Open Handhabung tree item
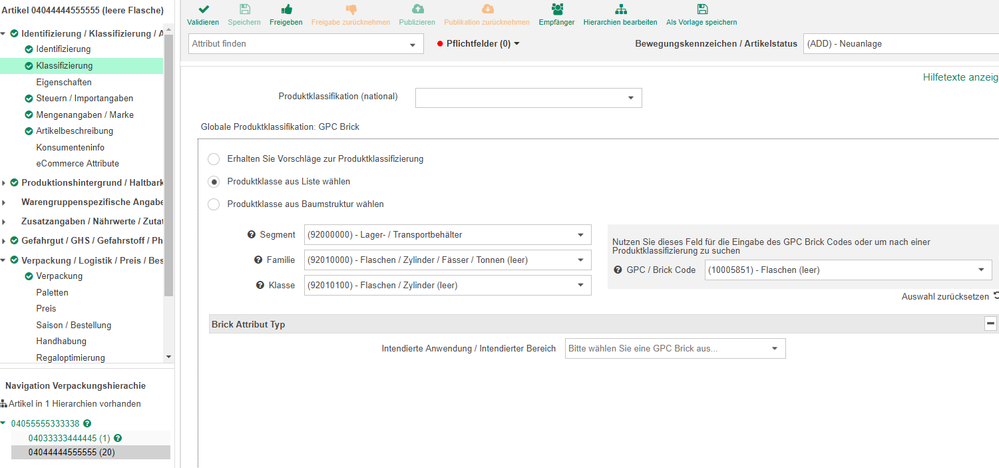 [x=61, y=341]
